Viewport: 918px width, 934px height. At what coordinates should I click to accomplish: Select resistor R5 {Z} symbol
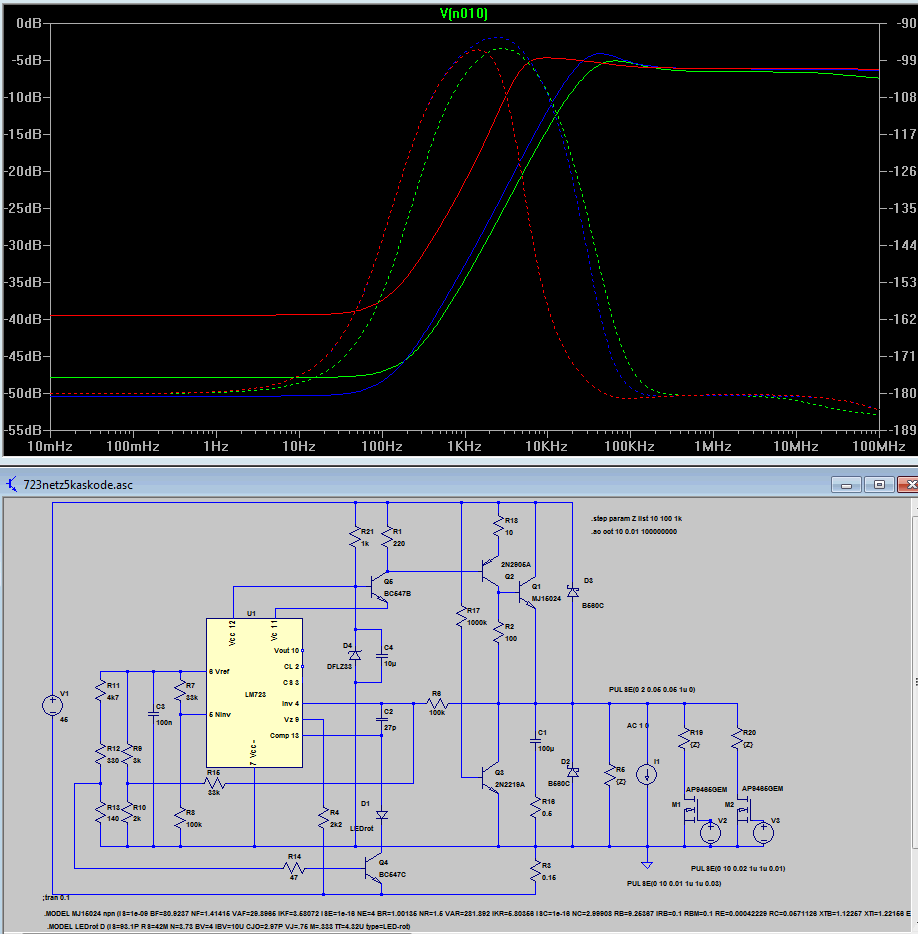[x=609, y=776]
